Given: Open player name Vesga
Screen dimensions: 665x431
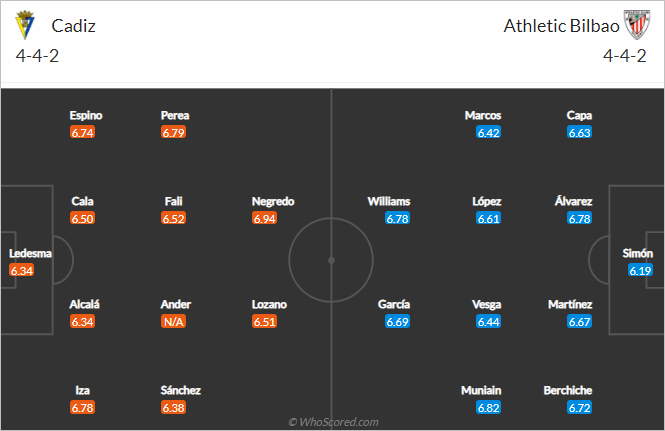Looking at the screenshot, I should [487, 304].
